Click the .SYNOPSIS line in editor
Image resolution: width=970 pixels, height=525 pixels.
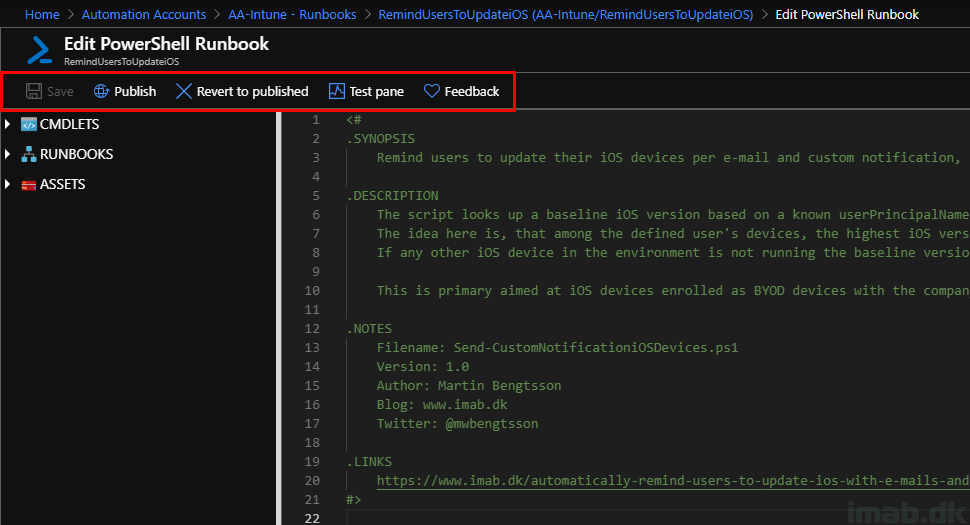(x=380, y=139)
